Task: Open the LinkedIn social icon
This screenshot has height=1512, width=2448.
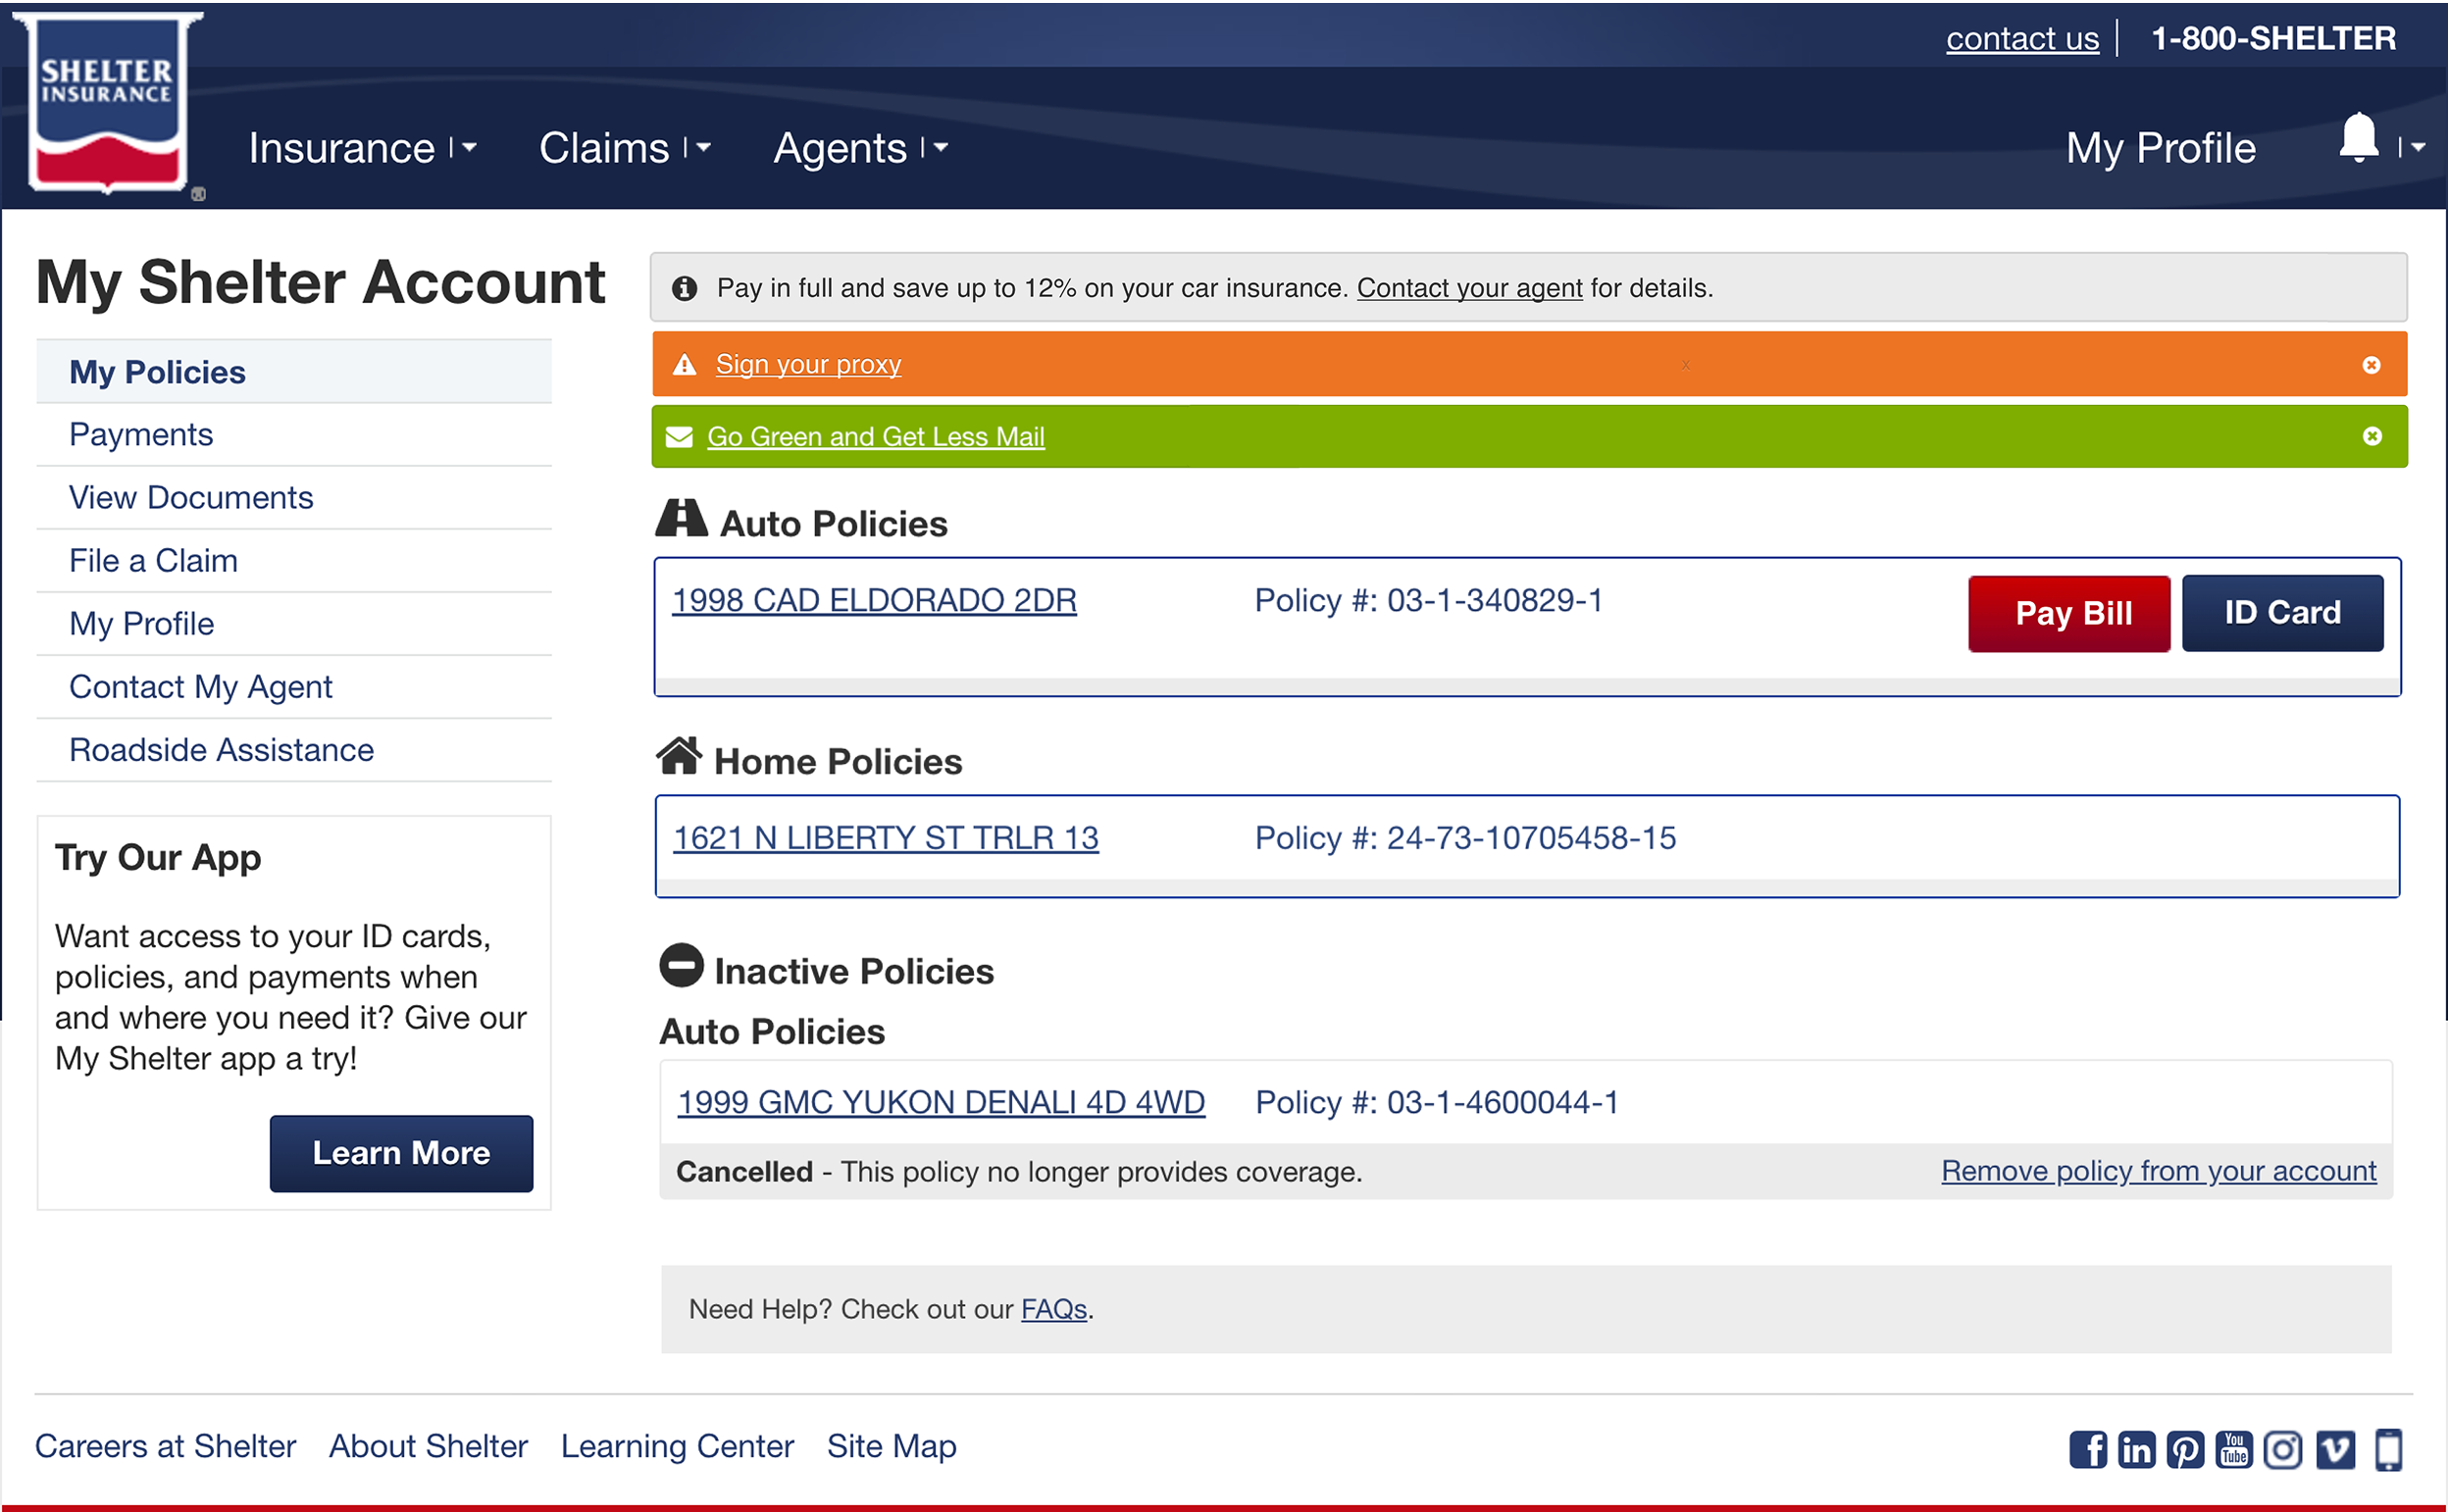Action: pos(2137,1449)
